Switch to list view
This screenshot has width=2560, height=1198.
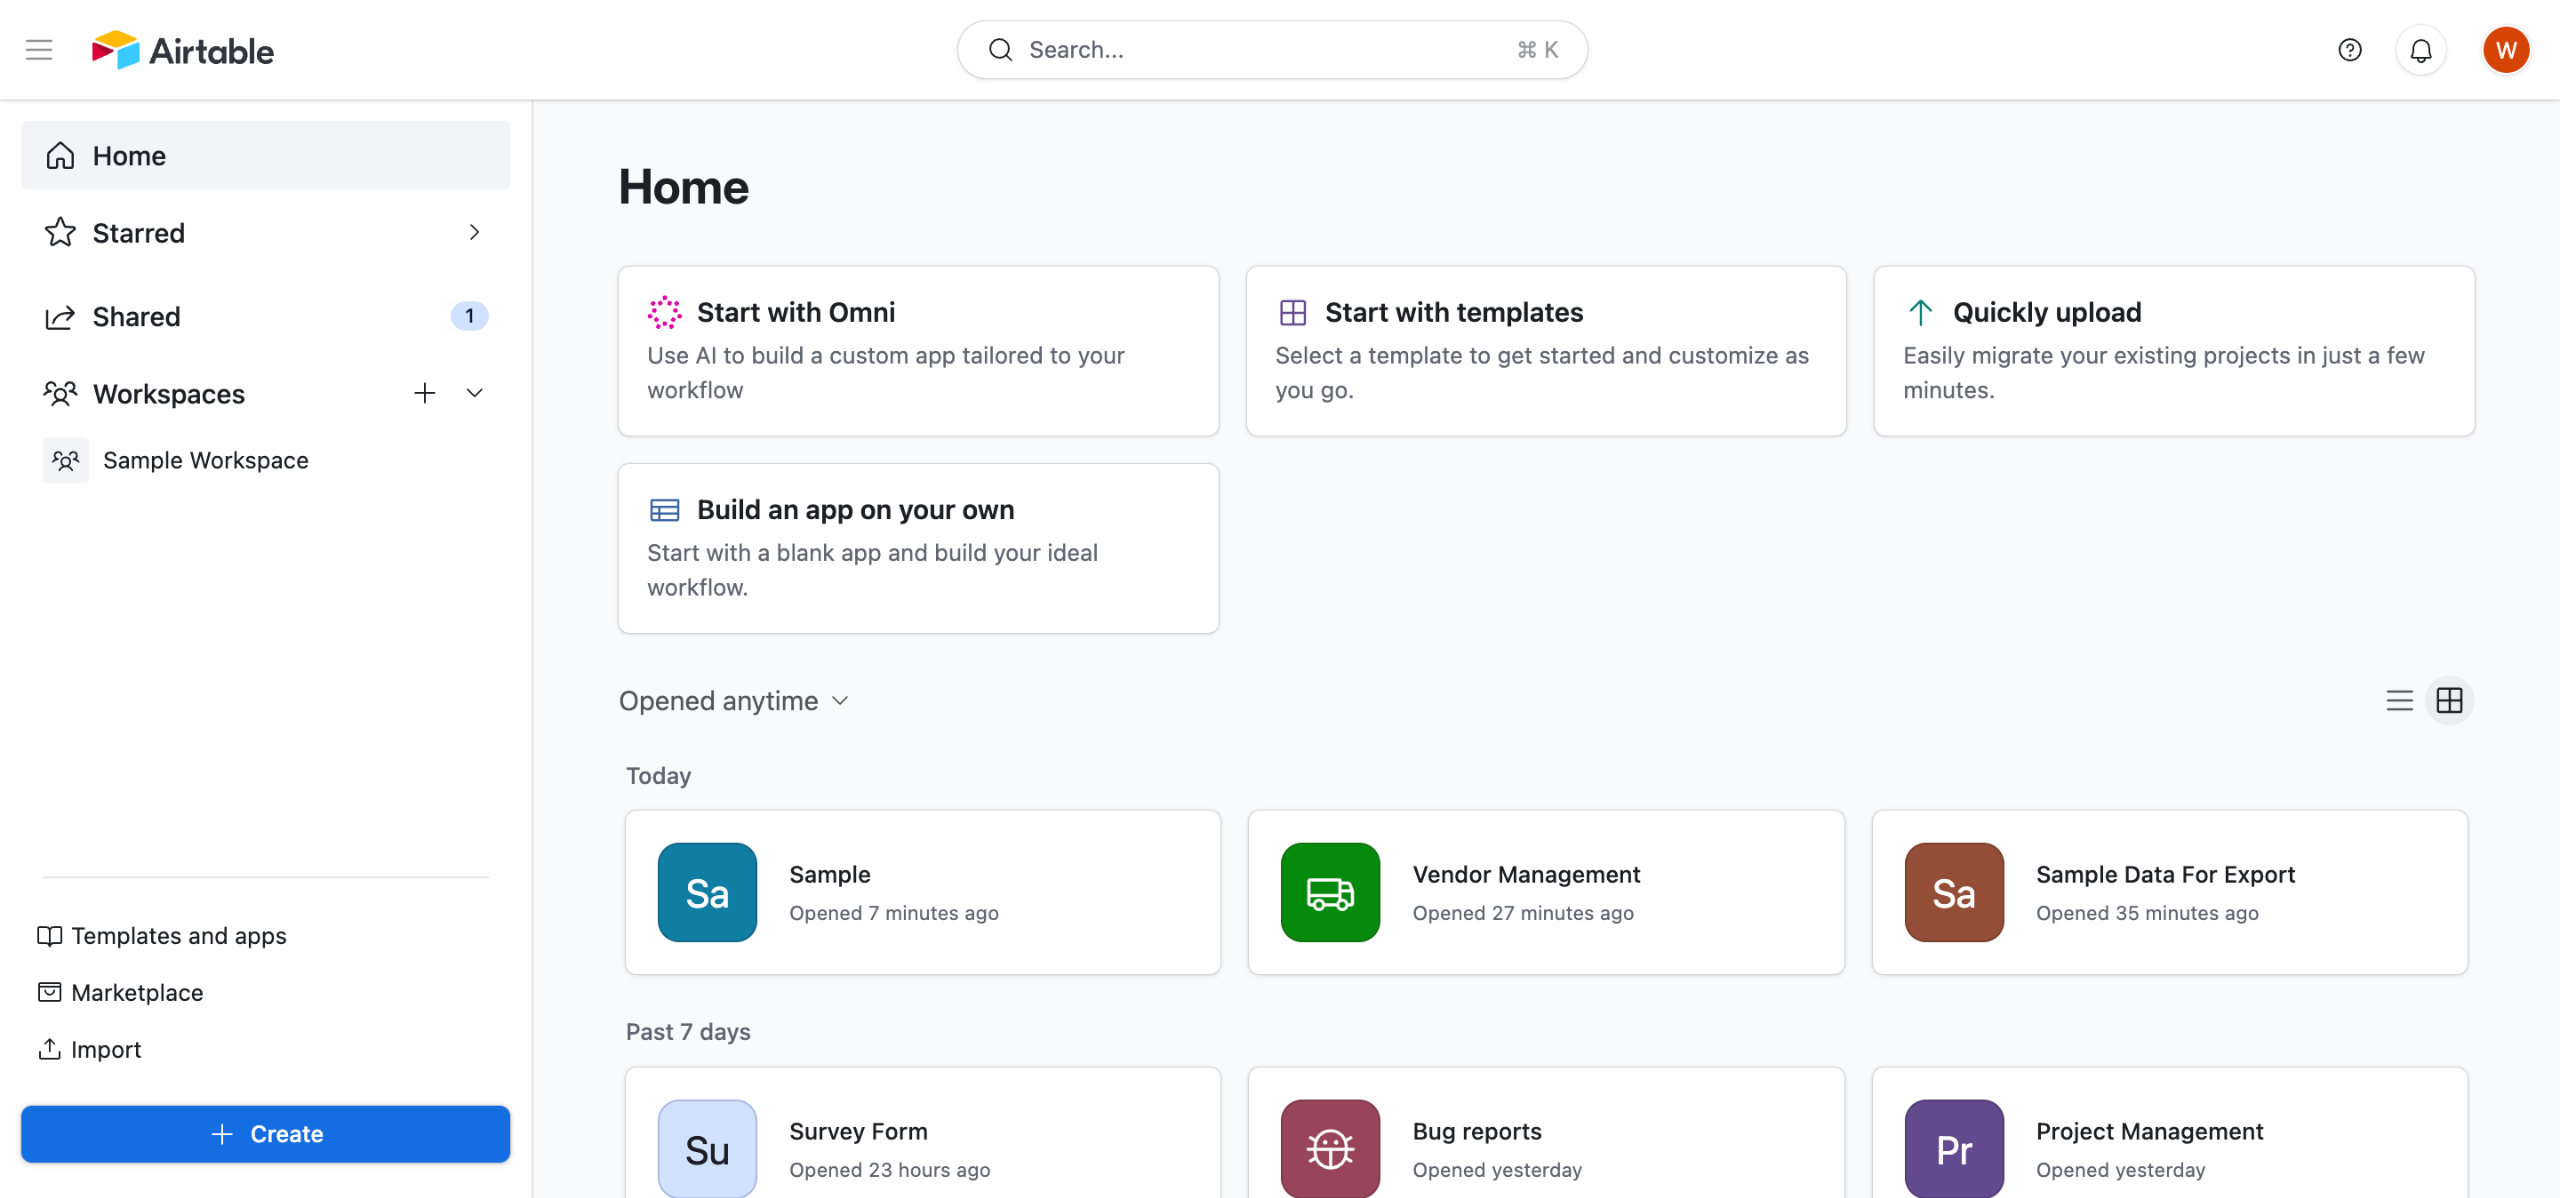coord(2399,700)
